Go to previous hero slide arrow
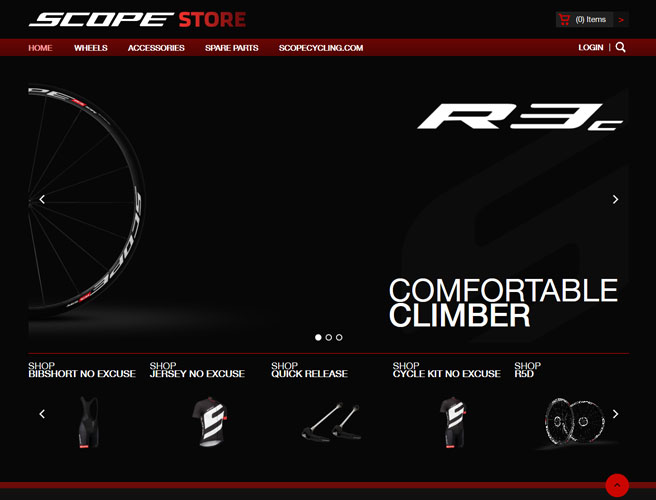 coord(42,200)
